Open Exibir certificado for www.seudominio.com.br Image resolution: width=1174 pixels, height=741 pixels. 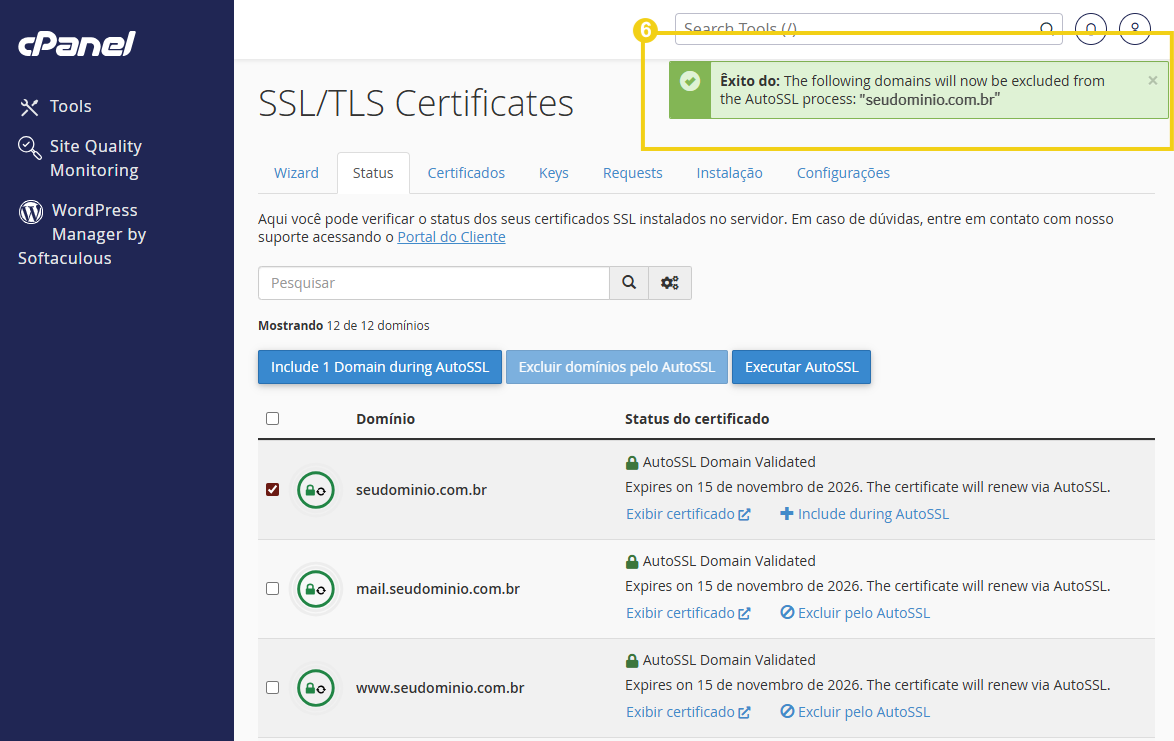688,712
